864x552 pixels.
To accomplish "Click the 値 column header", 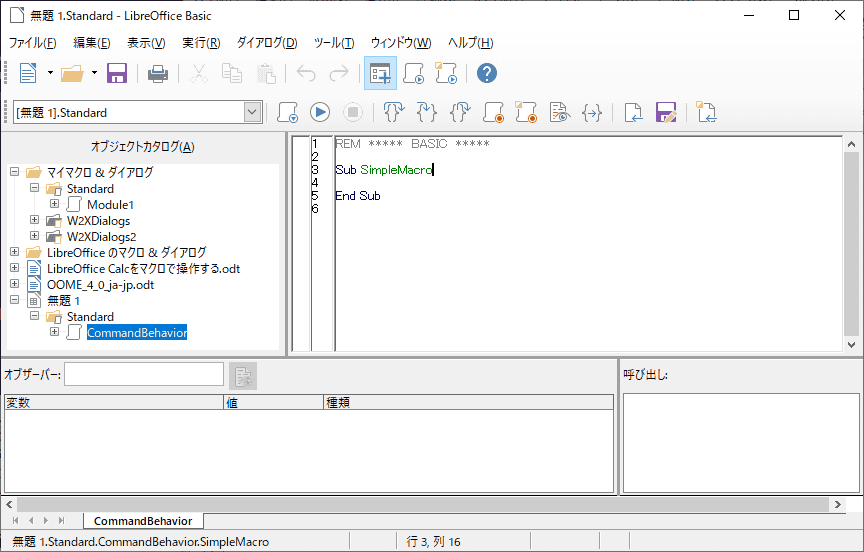I will point(273,402).
